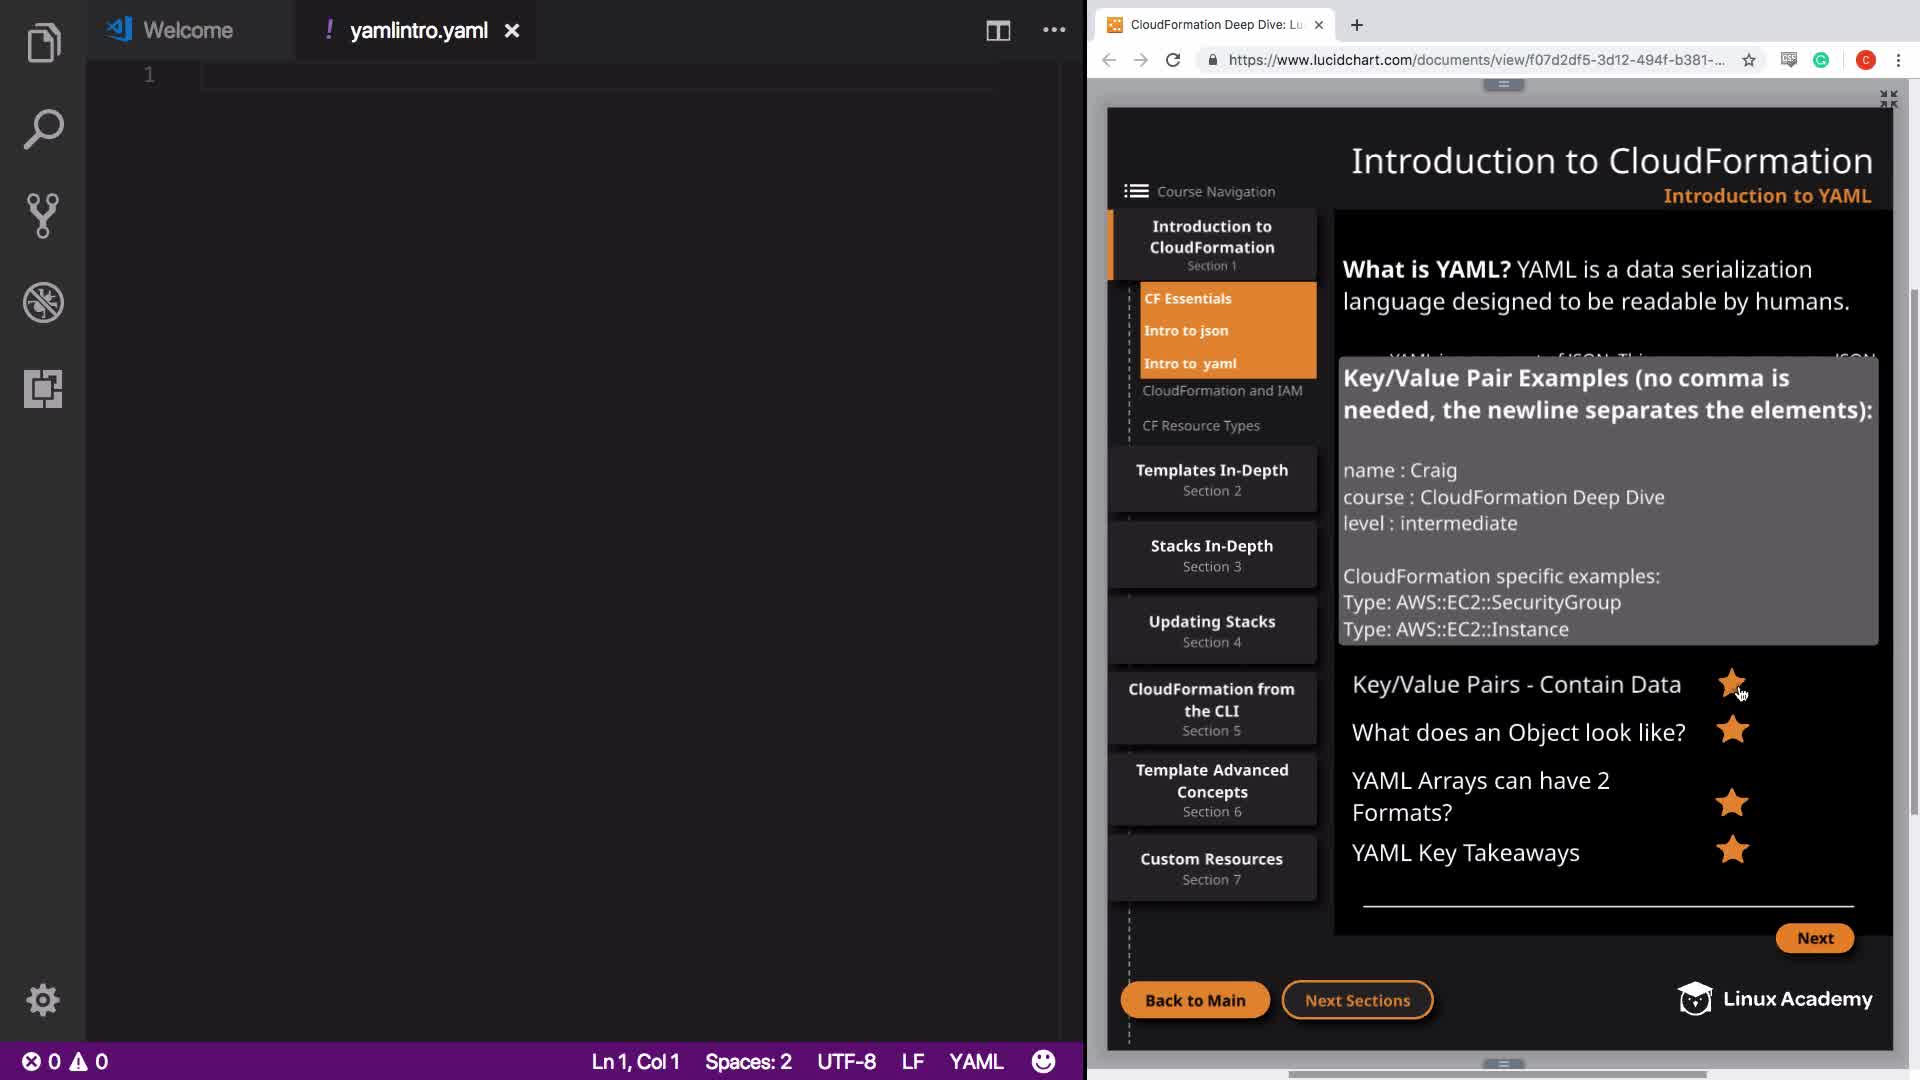This screenshot has height=1080, width=1920.
Task: Select Intro to json lesson
Action: [1186, 331]
